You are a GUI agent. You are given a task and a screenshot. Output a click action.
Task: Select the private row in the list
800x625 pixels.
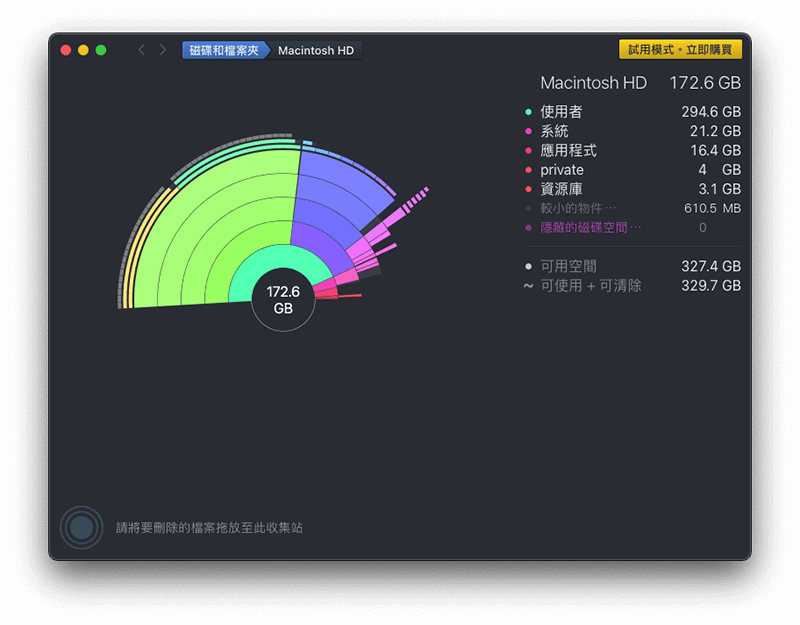click(x=633, y=170)
